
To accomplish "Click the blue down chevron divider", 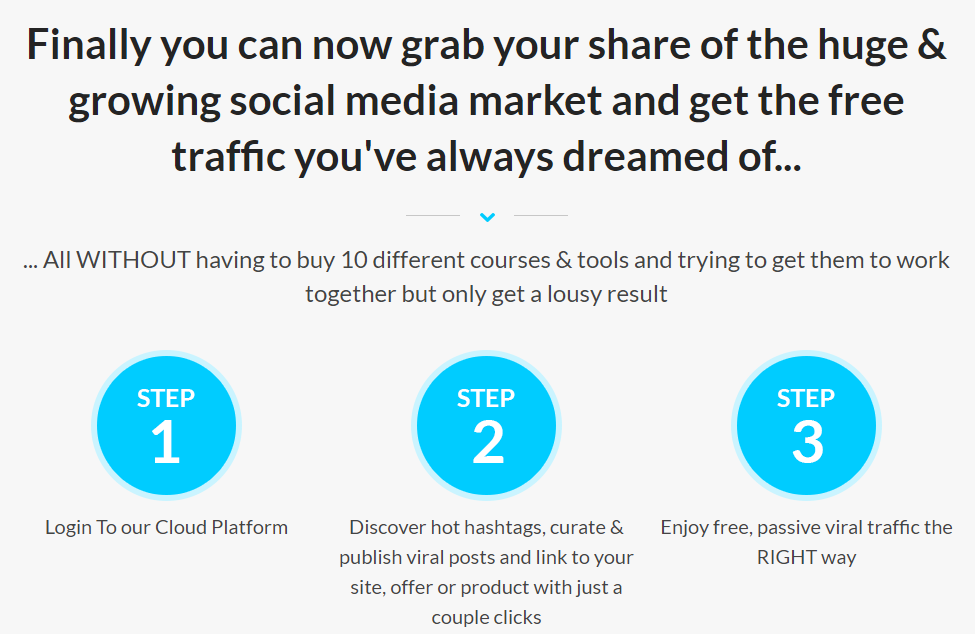I will tap(488, 217).
